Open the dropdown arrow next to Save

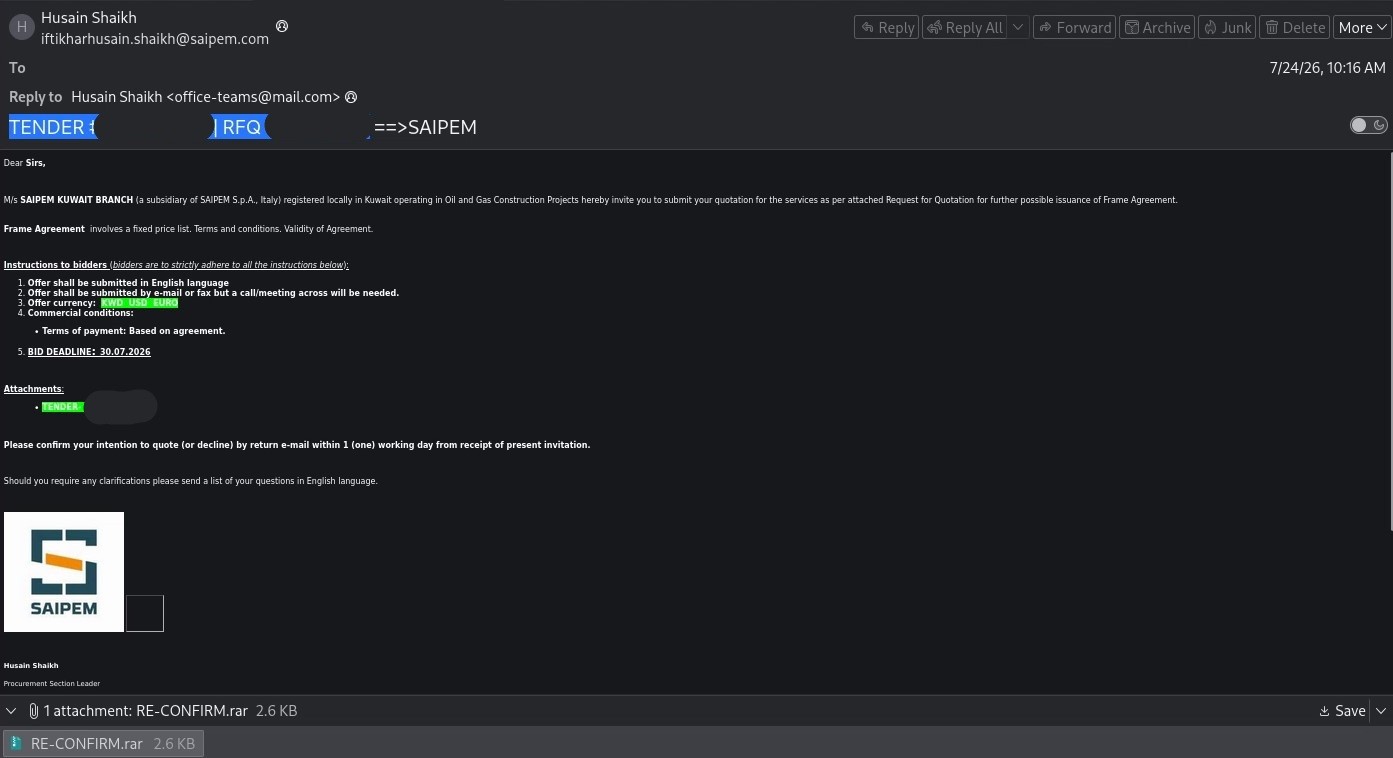point(1381,711)
